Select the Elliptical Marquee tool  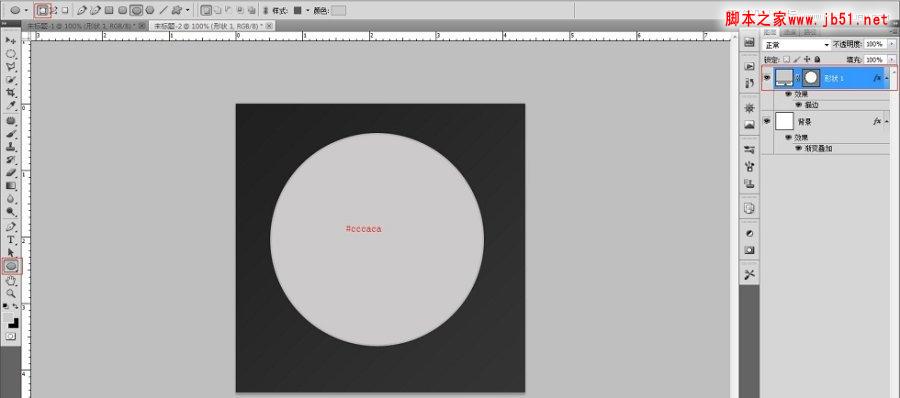10,53
